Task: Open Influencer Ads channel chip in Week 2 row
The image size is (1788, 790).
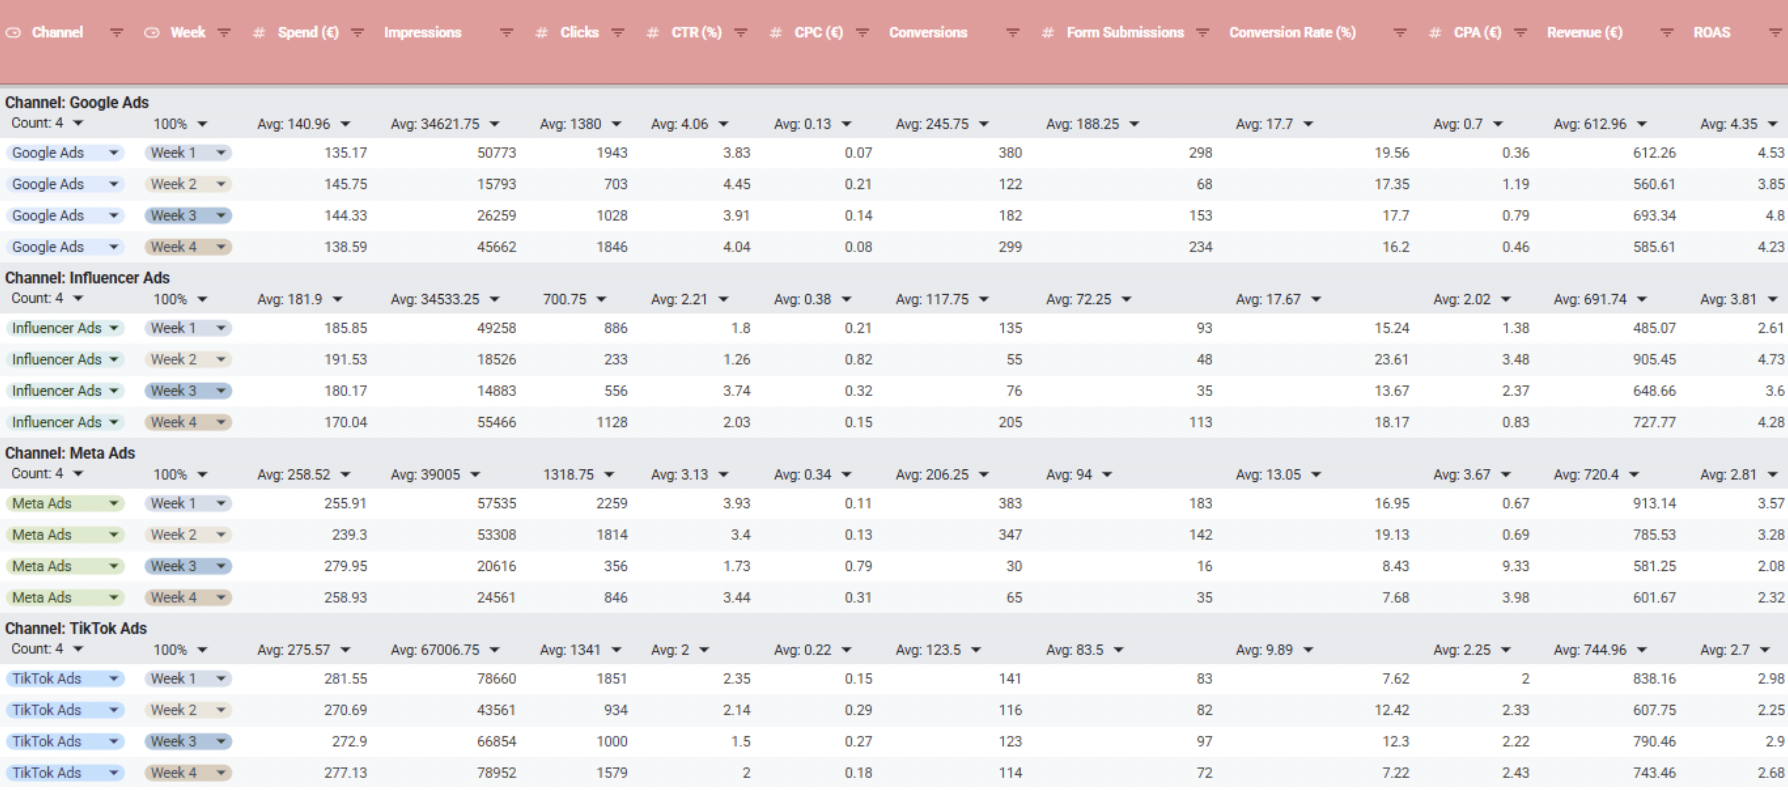Action: point(65,359)
